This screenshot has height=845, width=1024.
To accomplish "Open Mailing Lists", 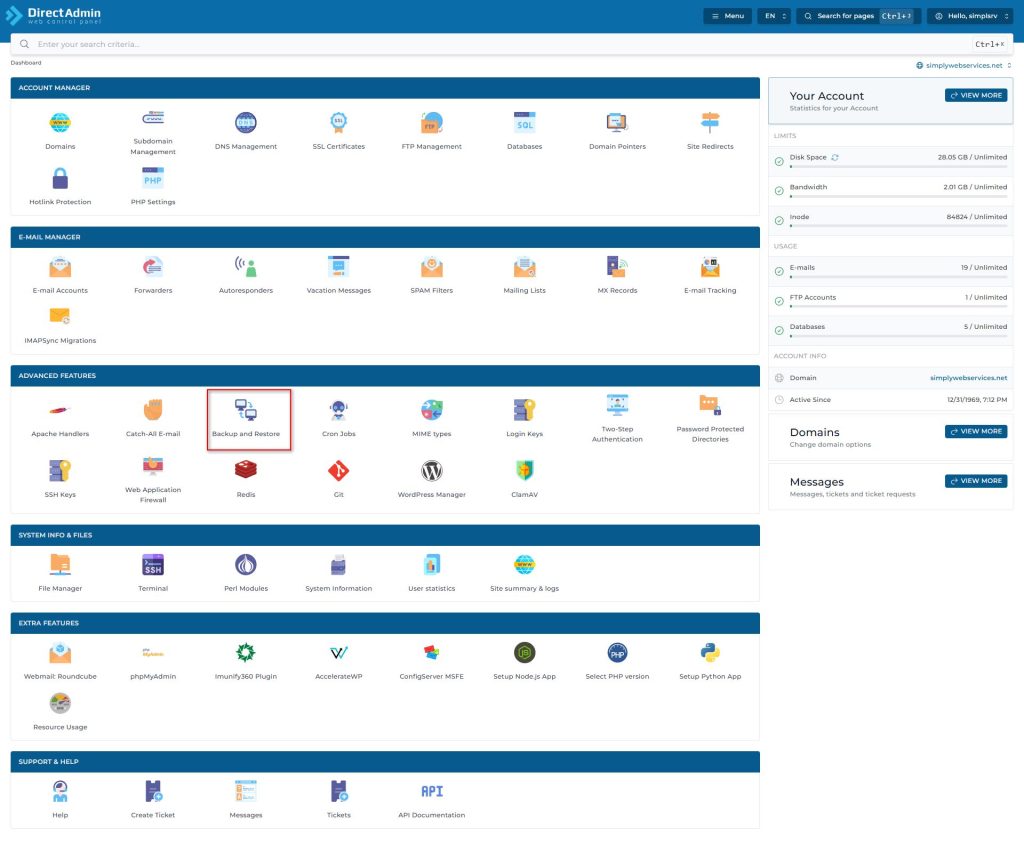I will [524, 275].
